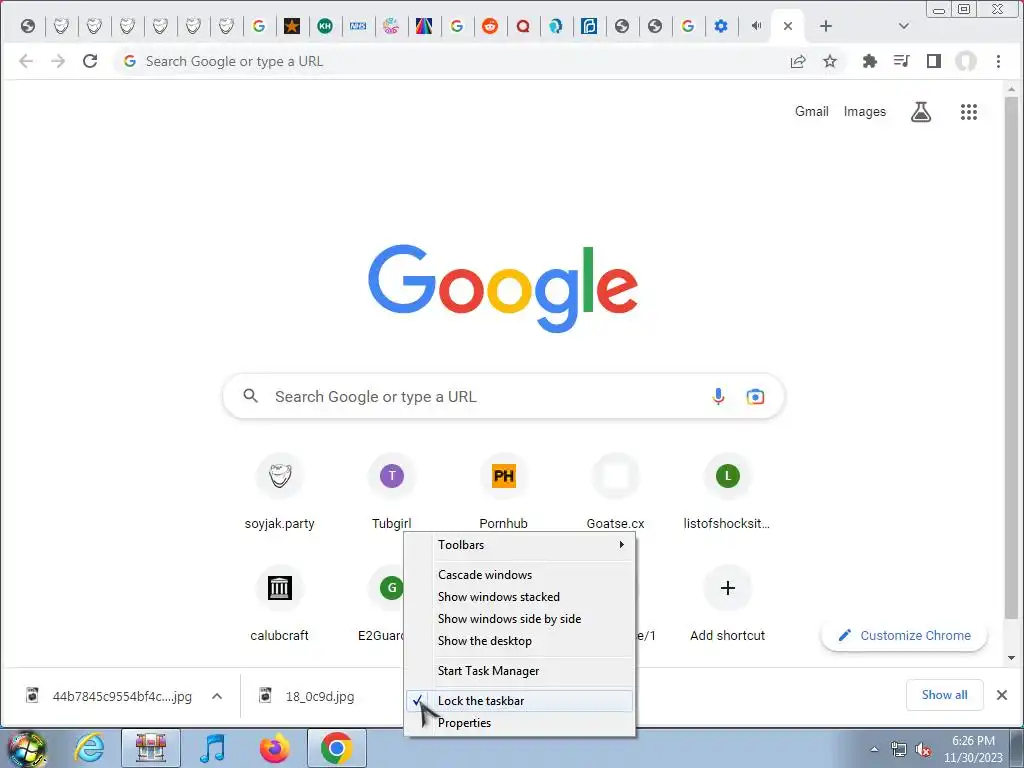The width and height of the screenshot is (1024, 768).
Task: Open the calubcraft shortcut
Action: (280, 604)
